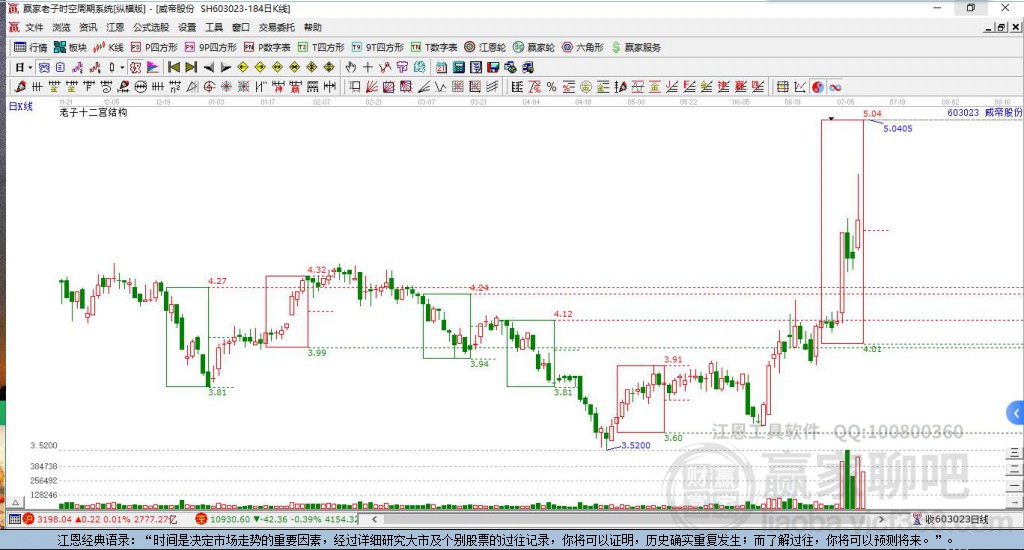The width and height of the screenshot is (1024, 550).
Task: Click the 3198.04 index value in status bar
Action: (54, 519)
